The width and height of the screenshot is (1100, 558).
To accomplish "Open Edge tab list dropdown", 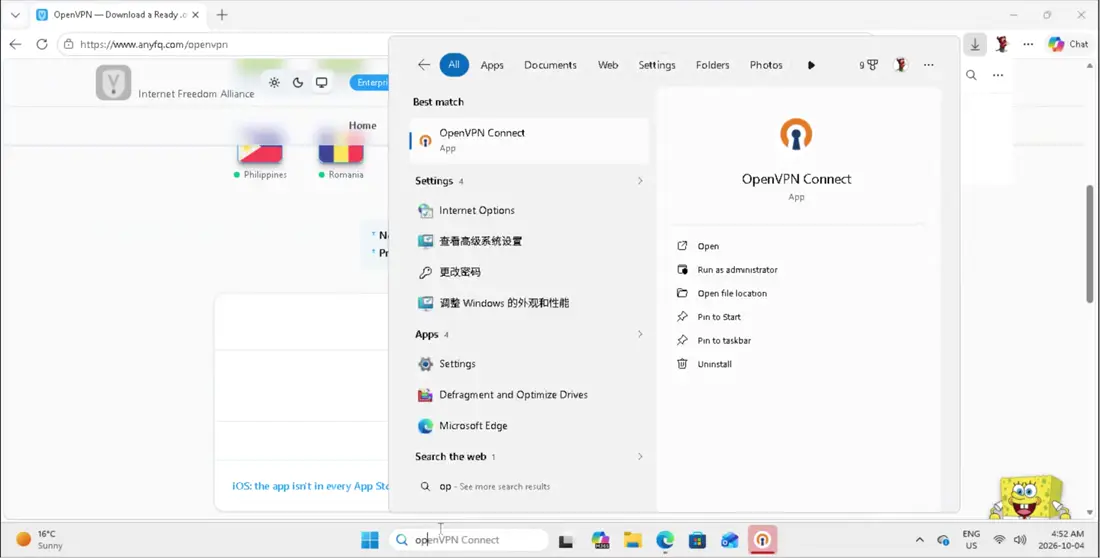I will coord(15,15).
